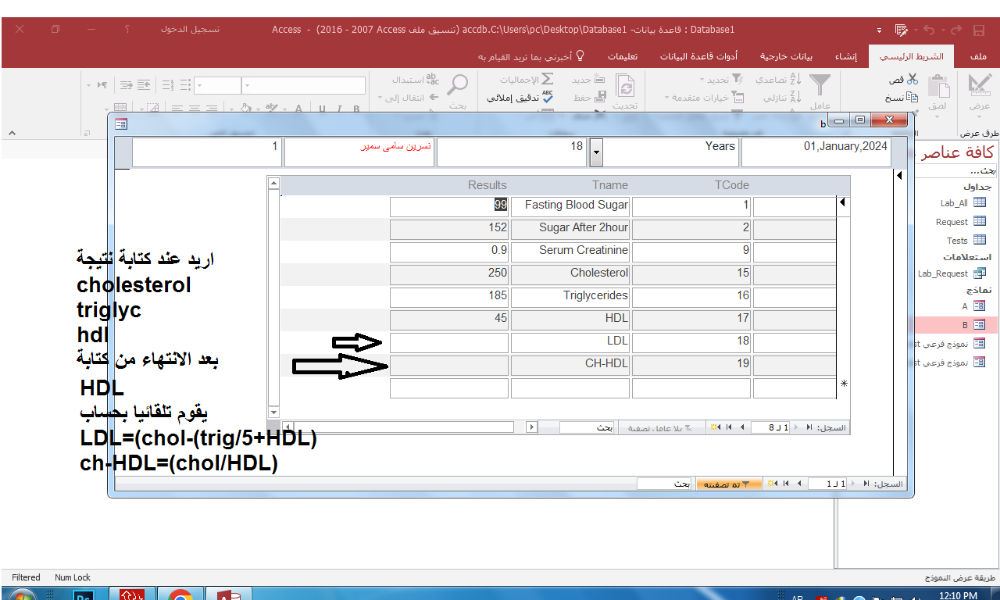Collapse ribbon with chevron arrow
The width and height of the screenshot is (1000, 600).
11,133
